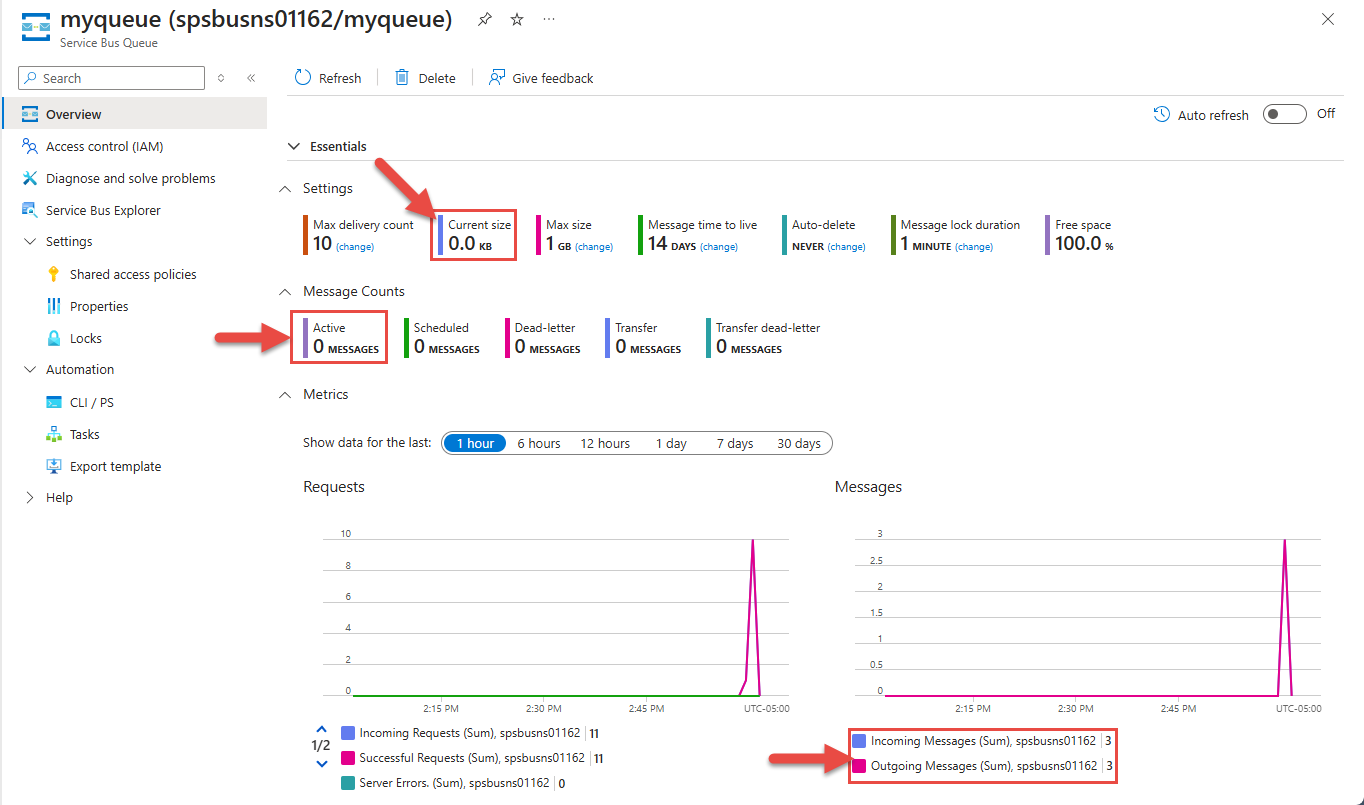
Task: Pin the myqueue page to dashboard
Action: 485,20
